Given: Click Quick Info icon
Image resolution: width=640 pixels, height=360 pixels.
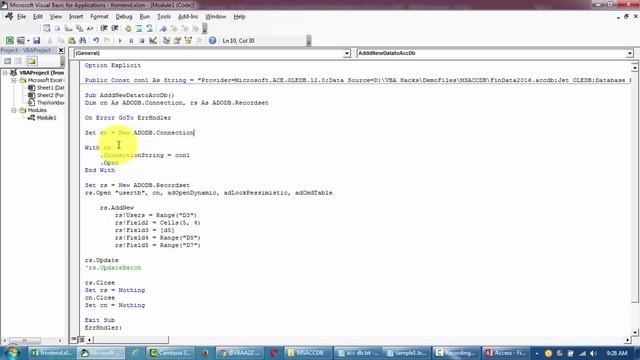Looking at the screenshot, I should [x=68, y=28].
